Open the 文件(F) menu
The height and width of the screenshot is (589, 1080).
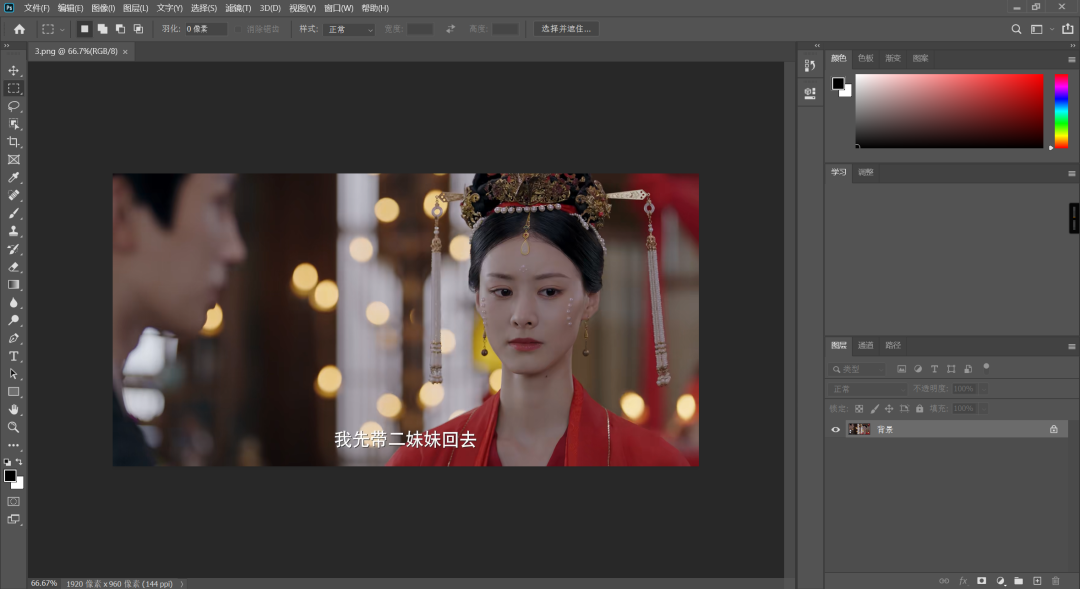pos(37,8)
